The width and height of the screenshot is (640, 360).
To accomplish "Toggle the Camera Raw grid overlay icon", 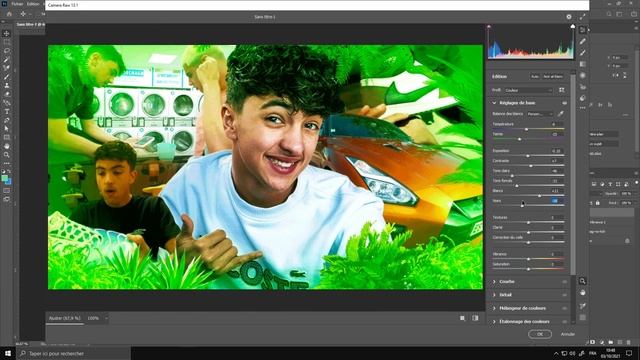I will click(x=582, y=317).
